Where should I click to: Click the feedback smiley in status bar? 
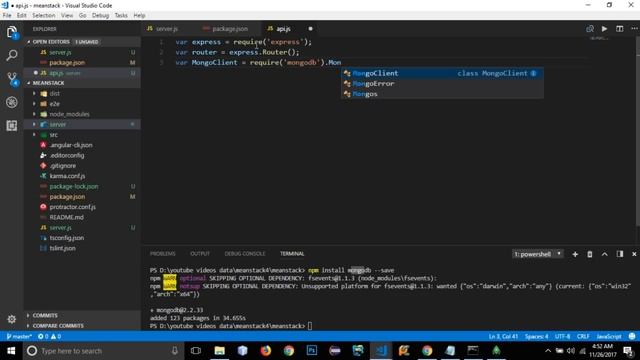(x=632, y=336)
